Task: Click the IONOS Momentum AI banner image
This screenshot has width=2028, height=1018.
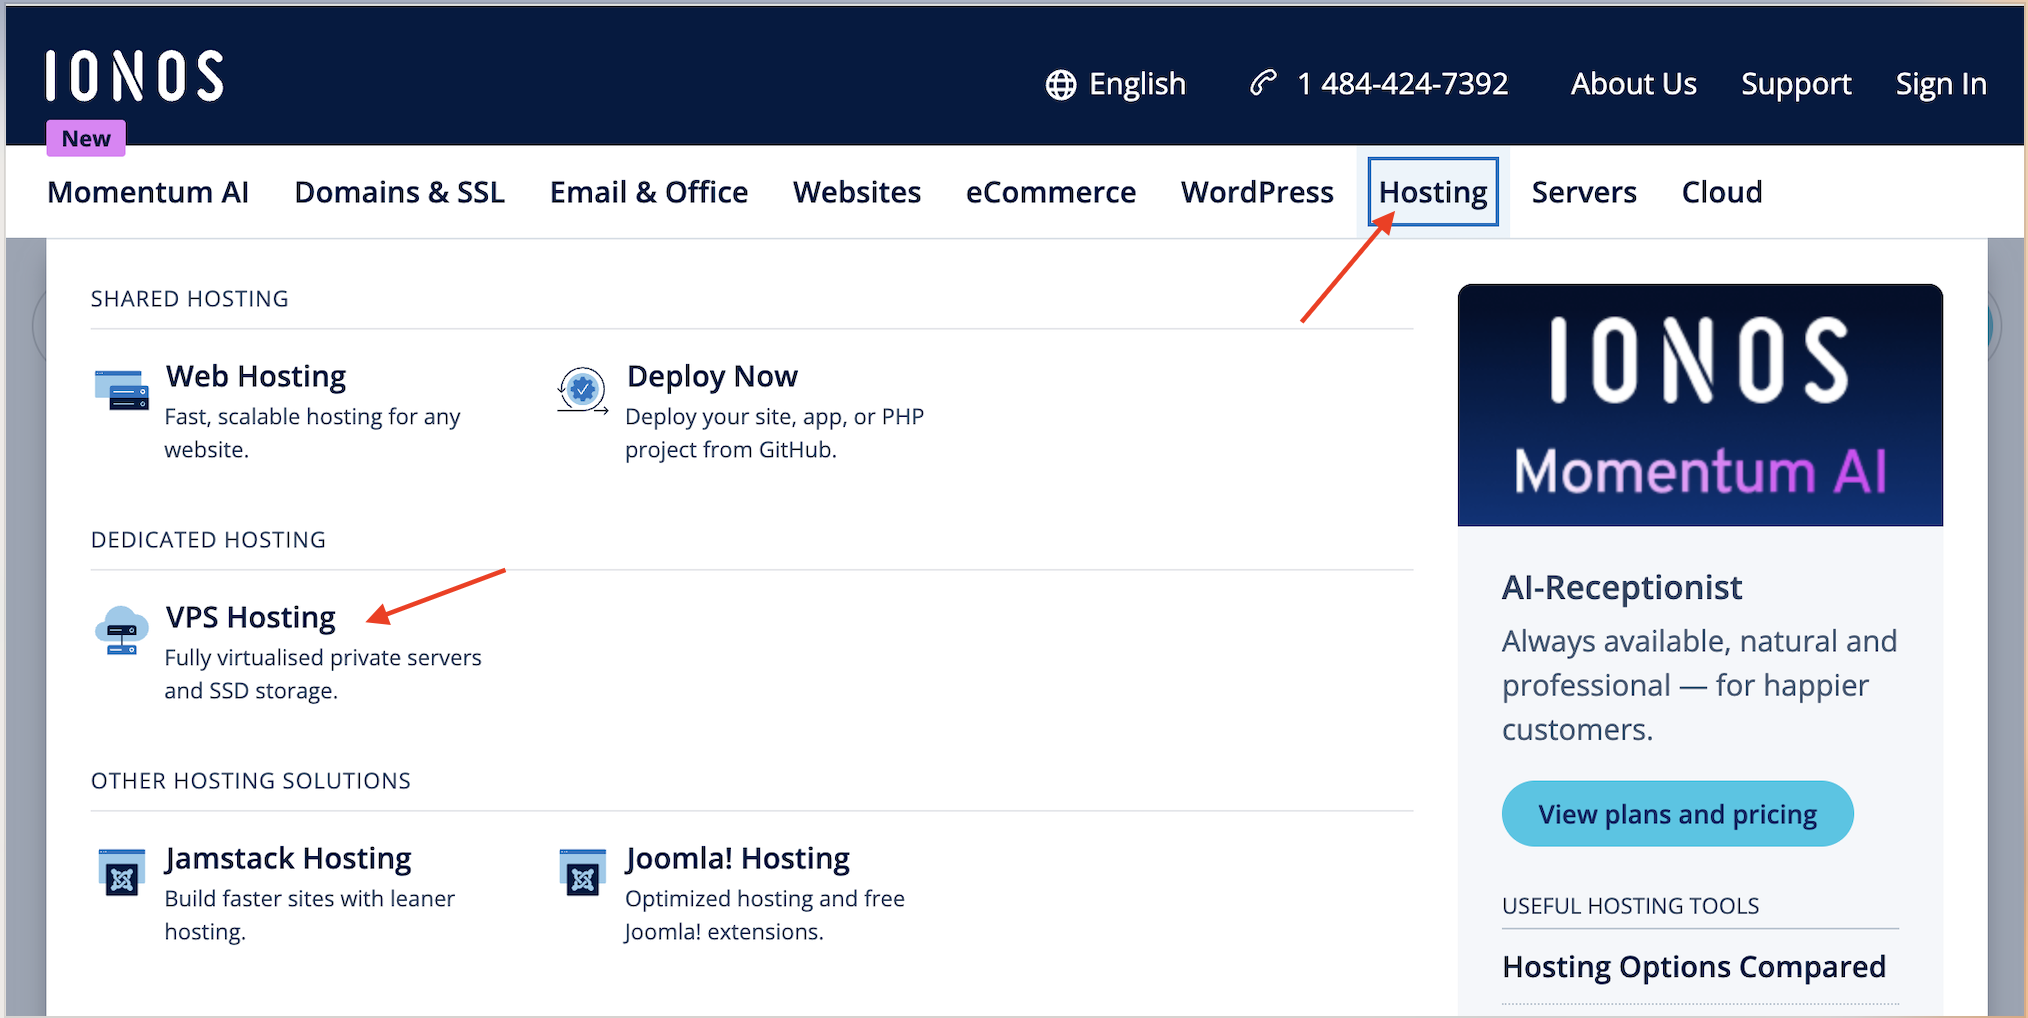Action: (x=1700, y=405)
